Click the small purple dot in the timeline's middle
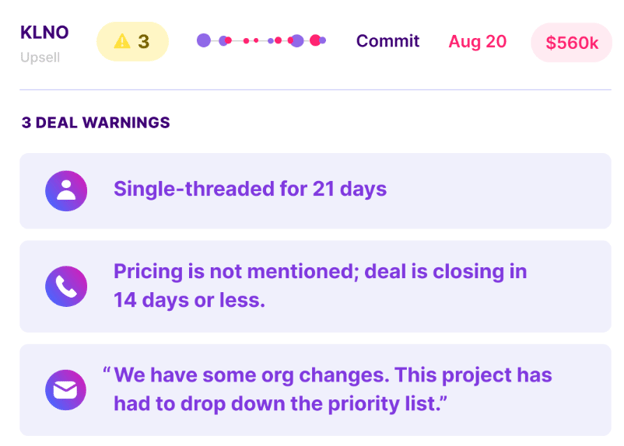The width and height of the screenshot is (624, 446). (271, 41)
